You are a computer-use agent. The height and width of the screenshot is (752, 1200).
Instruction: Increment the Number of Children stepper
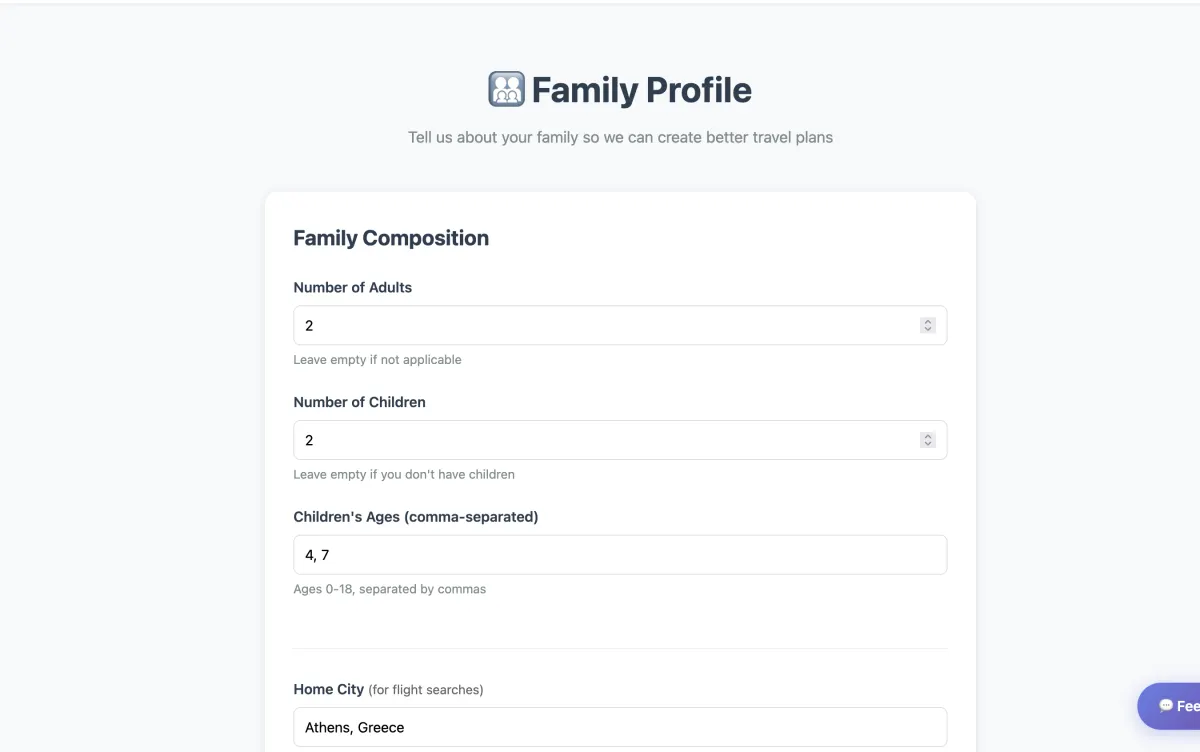(x=928, y=436)
